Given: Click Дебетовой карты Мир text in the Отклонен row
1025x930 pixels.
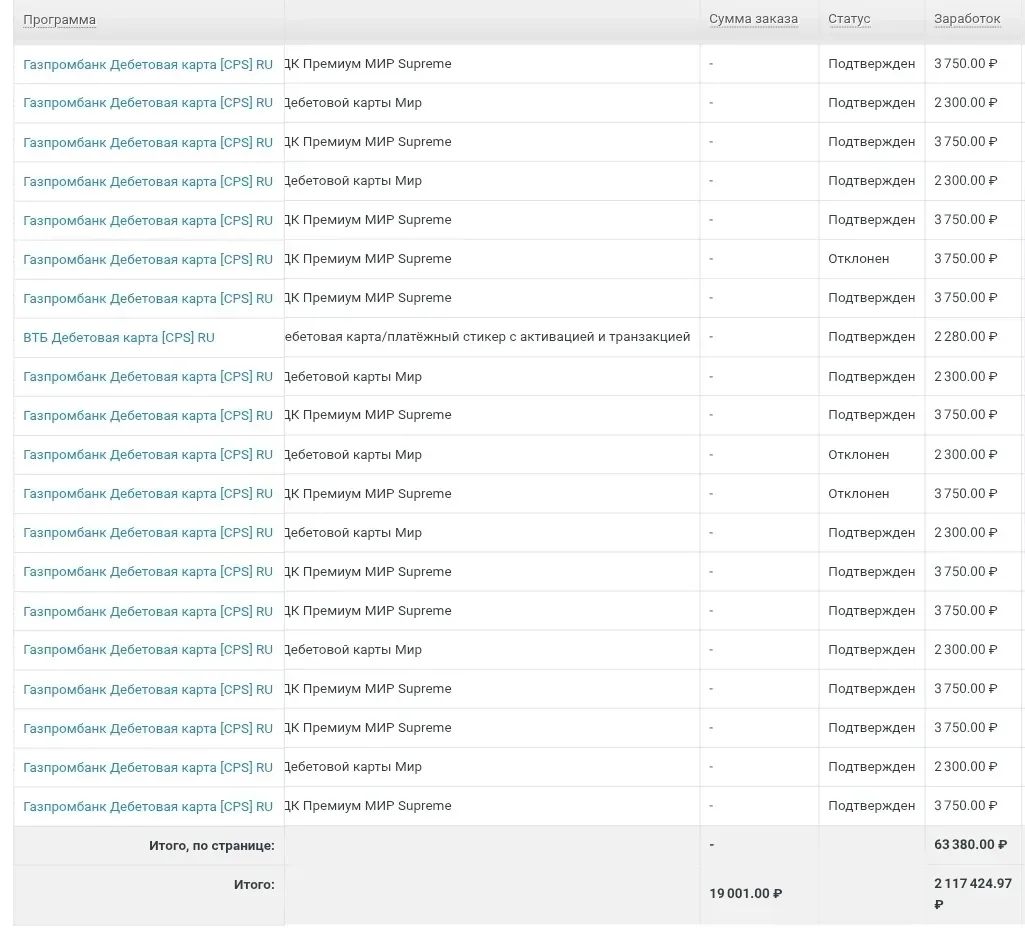Looking at the screenshot, I should 353,455.
